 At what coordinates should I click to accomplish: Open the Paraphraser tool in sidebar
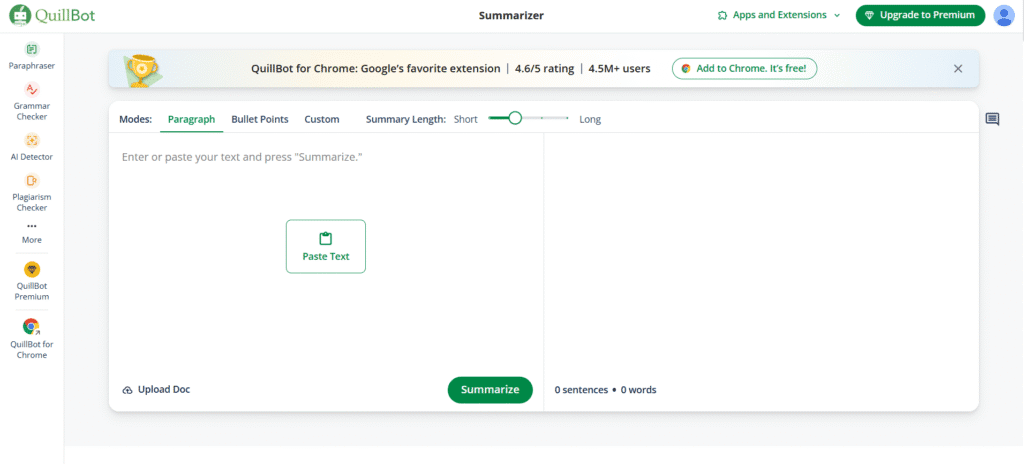point(31,56)
